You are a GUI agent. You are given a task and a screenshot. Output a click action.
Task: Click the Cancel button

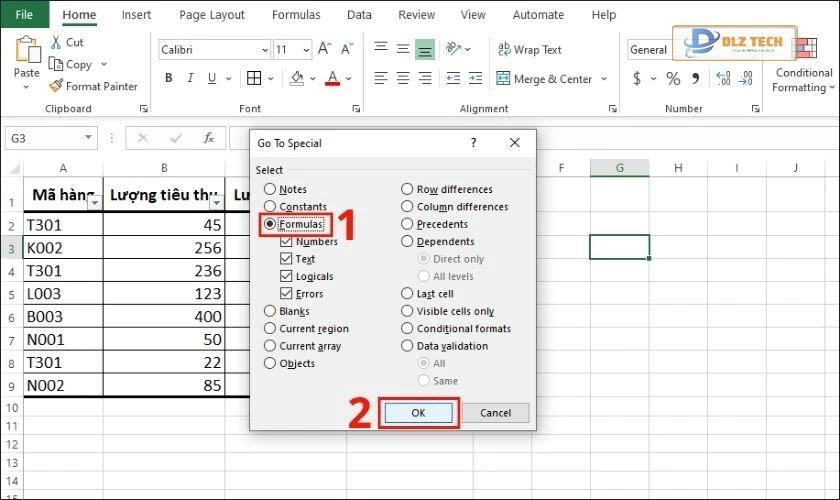click(x=496, y=413)
